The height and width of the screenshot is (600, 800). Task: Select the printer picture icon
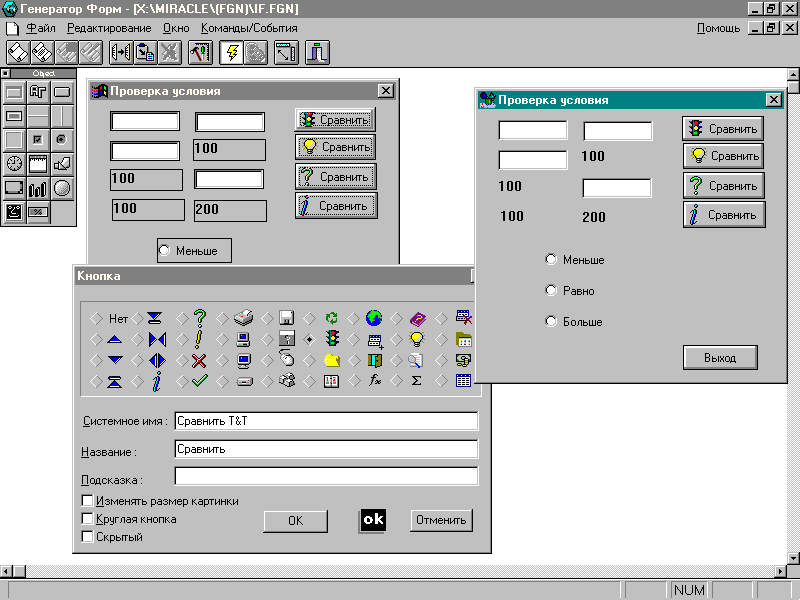tap(243, 319)
